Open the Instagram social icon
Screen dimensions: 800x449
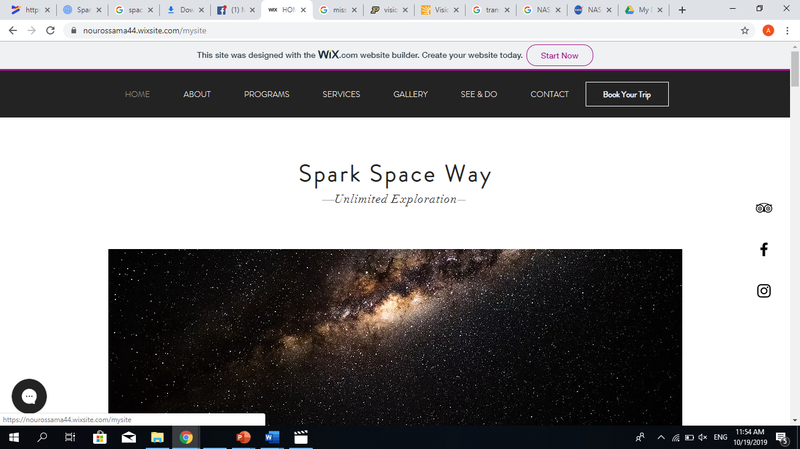click(763, 291)
